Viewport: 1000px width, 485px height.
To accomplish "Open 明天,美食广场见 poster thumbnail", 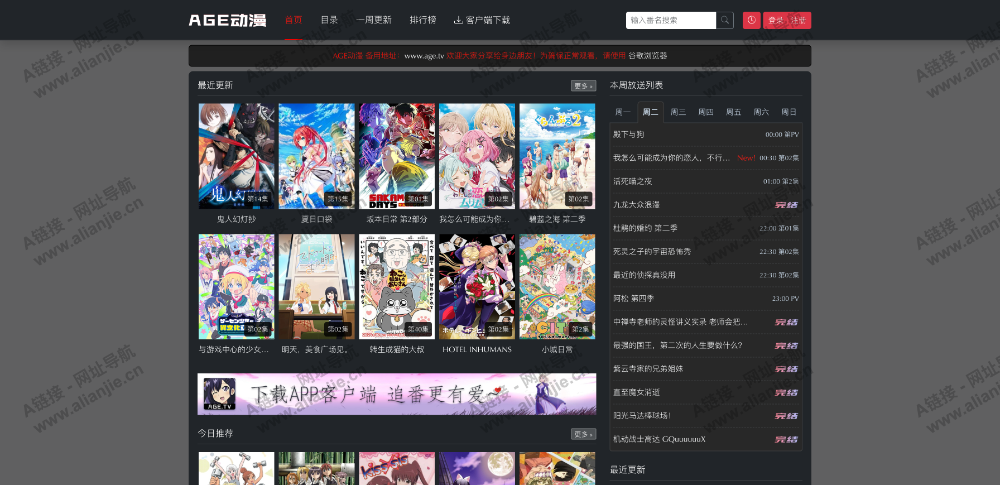I will pyautogui.click(x=317, y=287).
